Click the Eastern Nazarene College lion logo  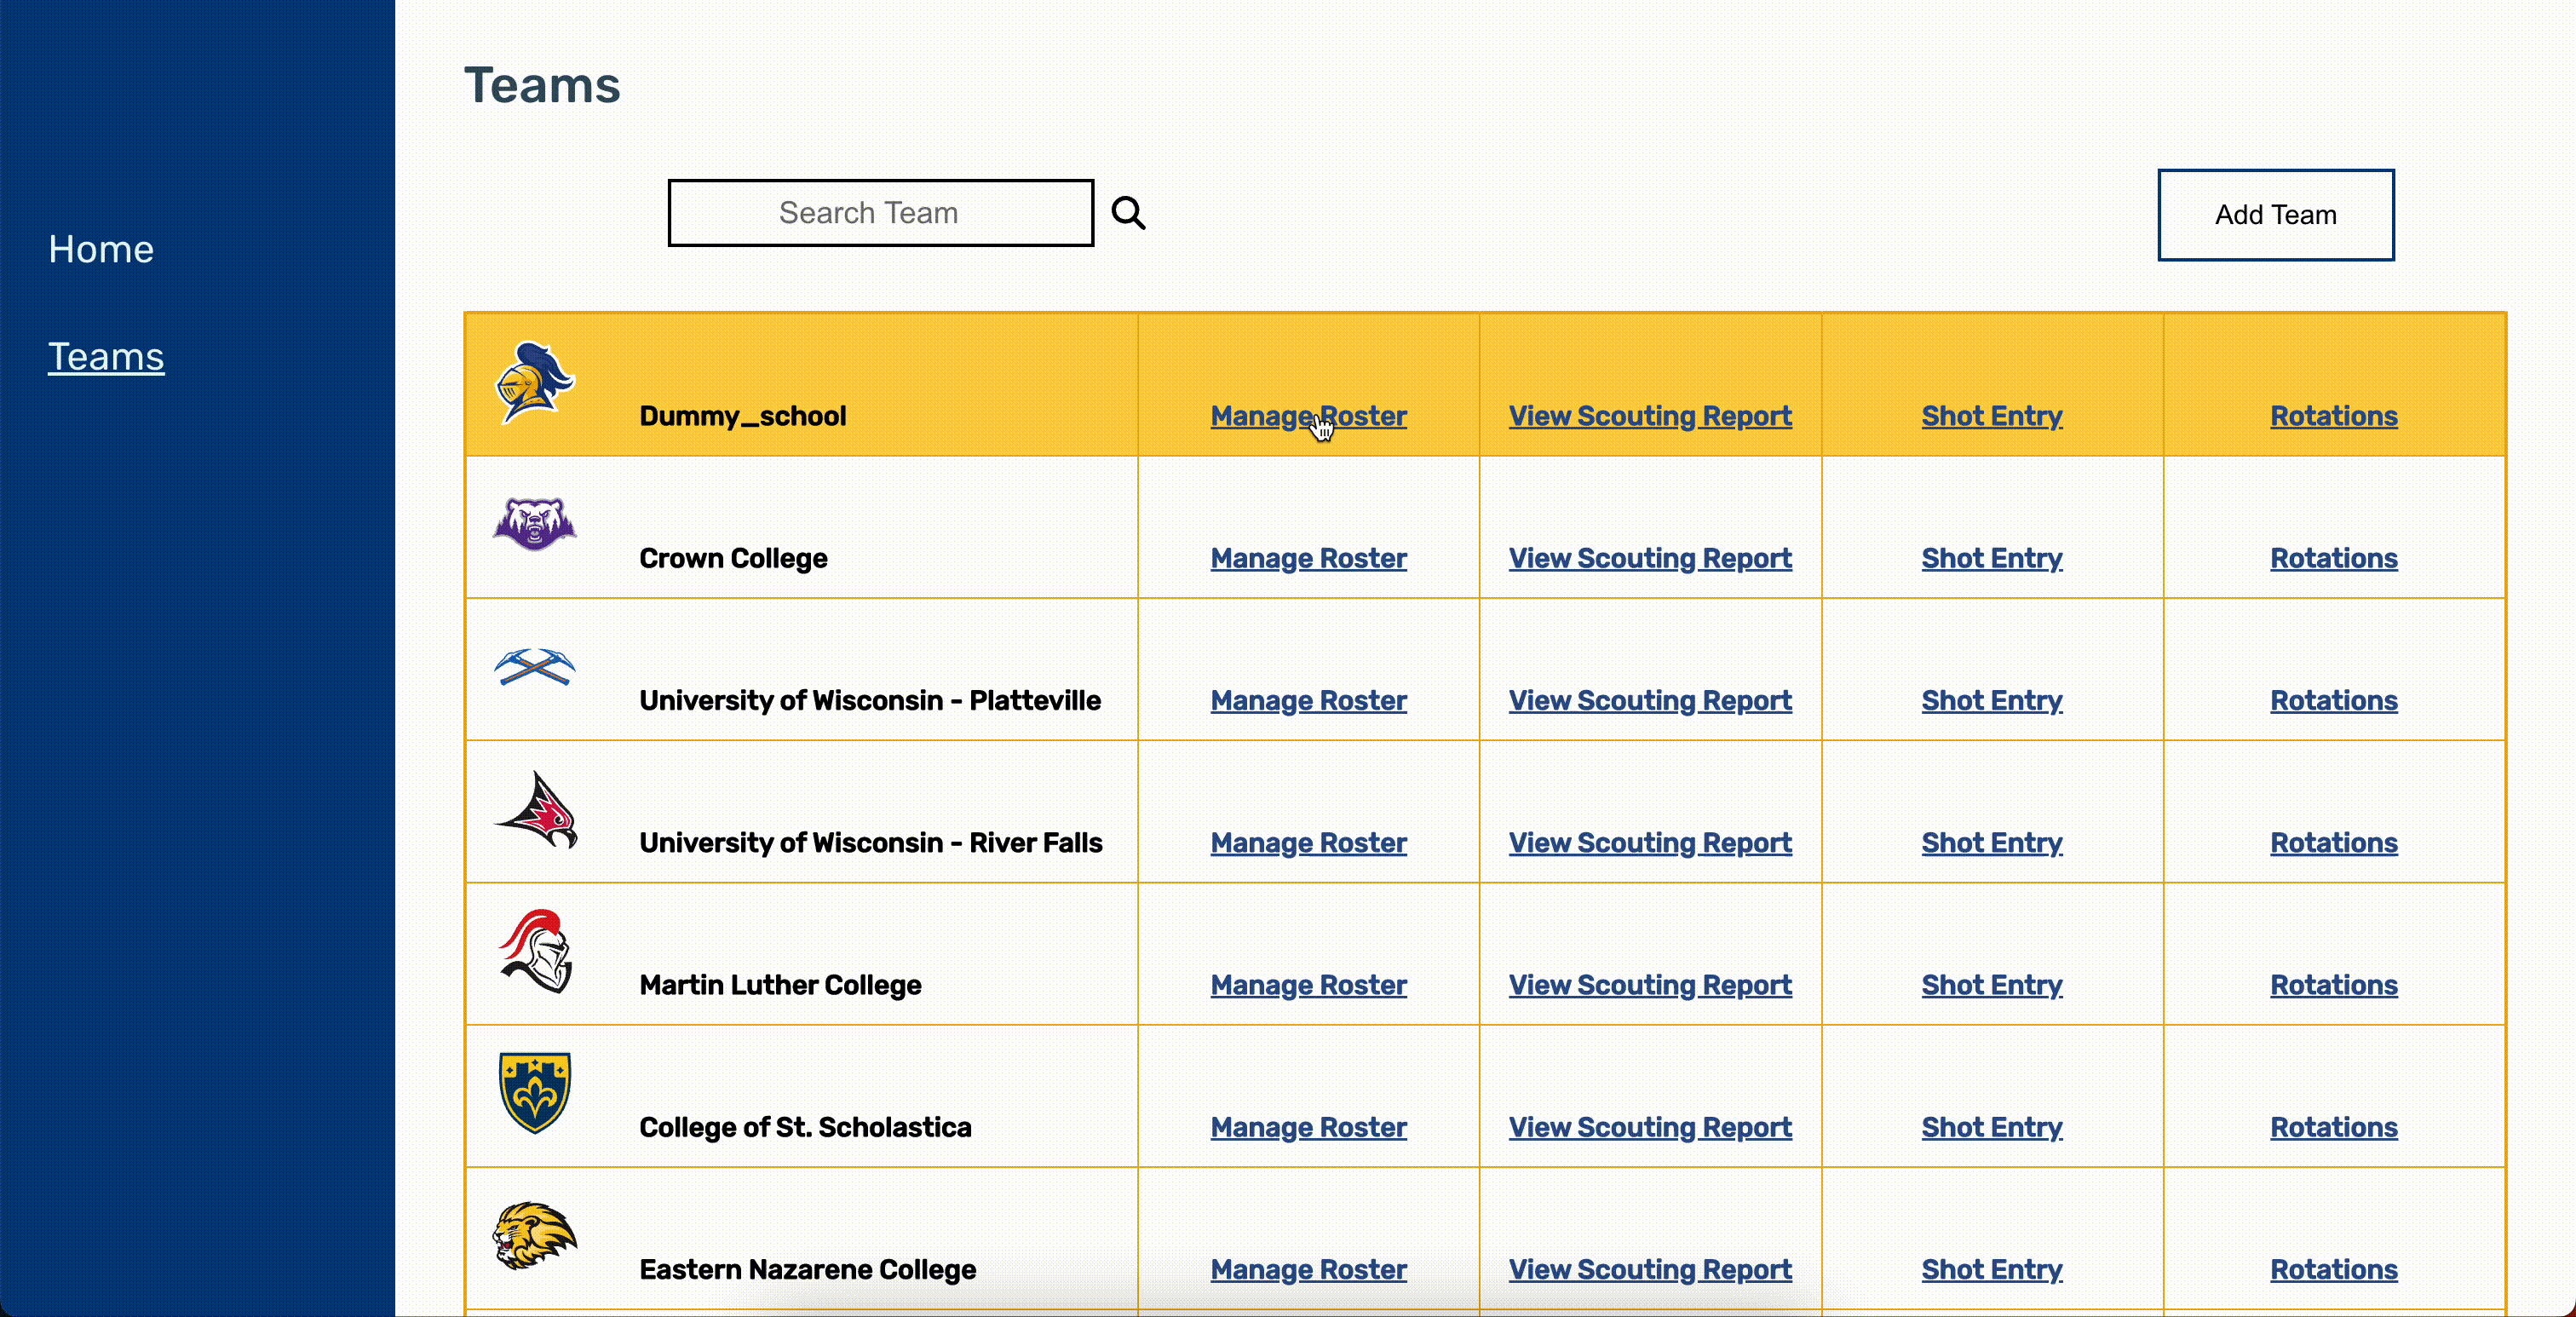click(x=535, y=1235)
